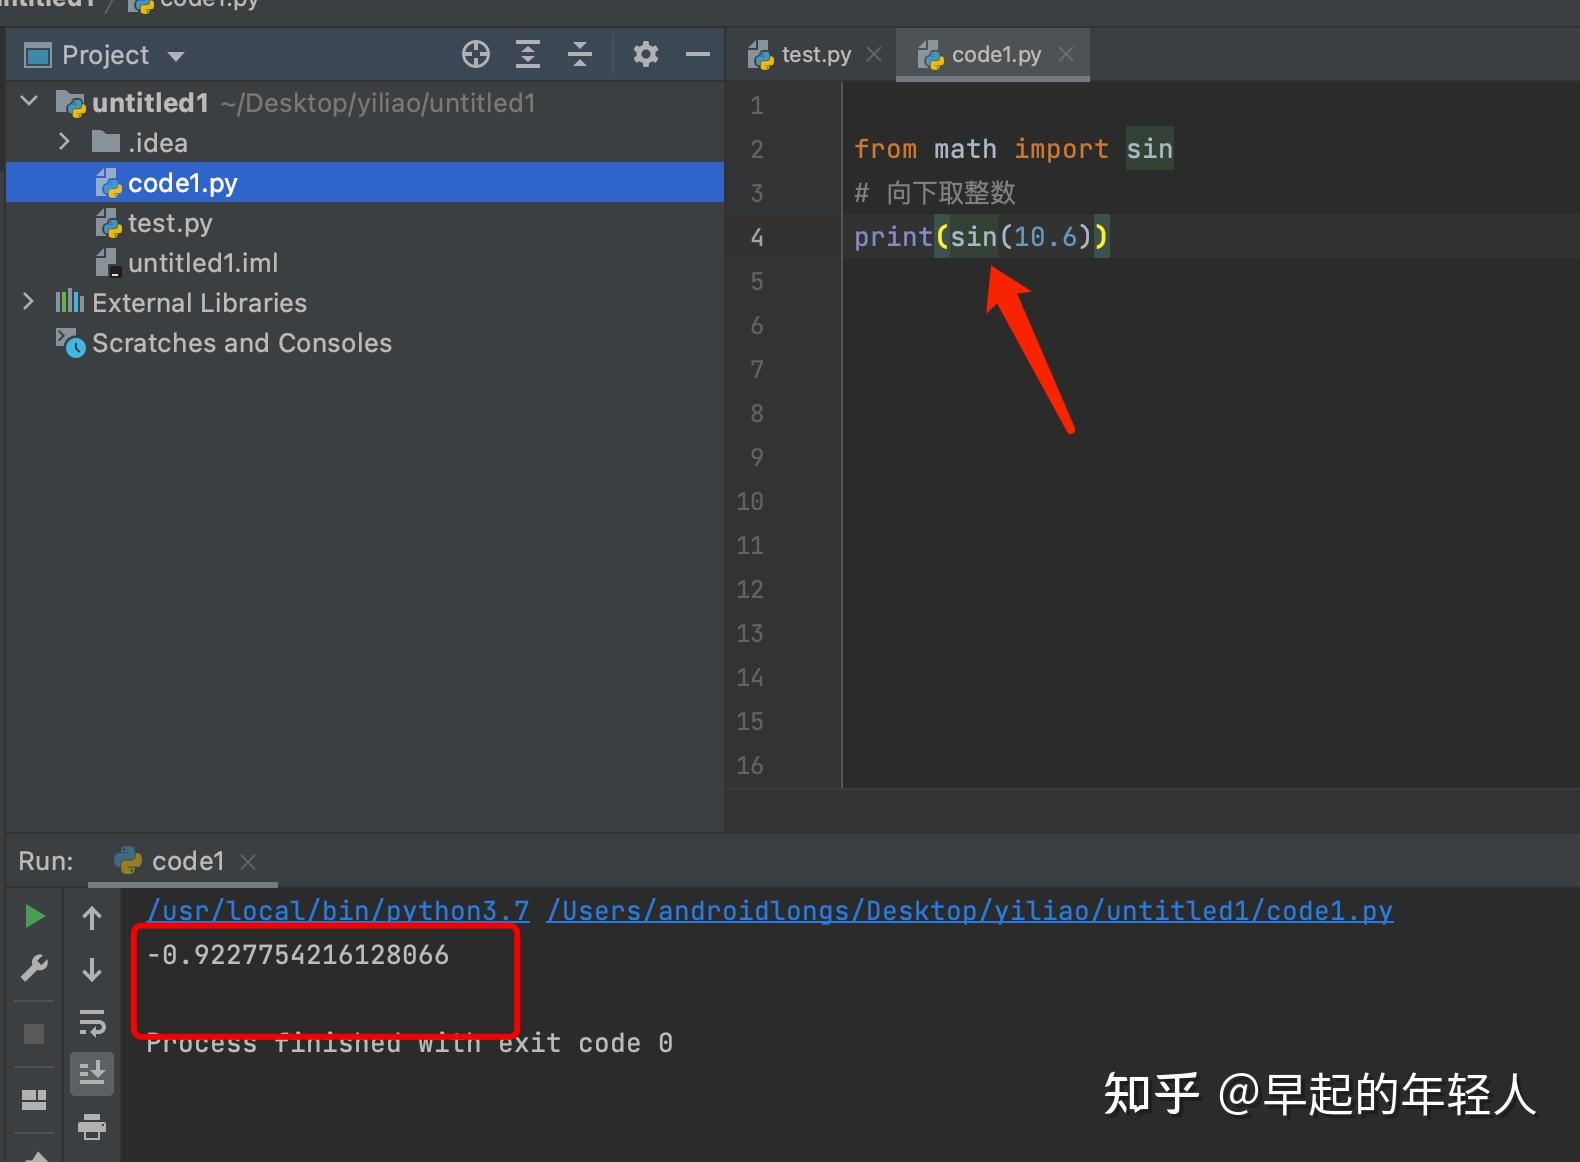Screen dimensions: 1580x1162
Task: Open run configuration wrench icon
Action: (x=34, y=968)
